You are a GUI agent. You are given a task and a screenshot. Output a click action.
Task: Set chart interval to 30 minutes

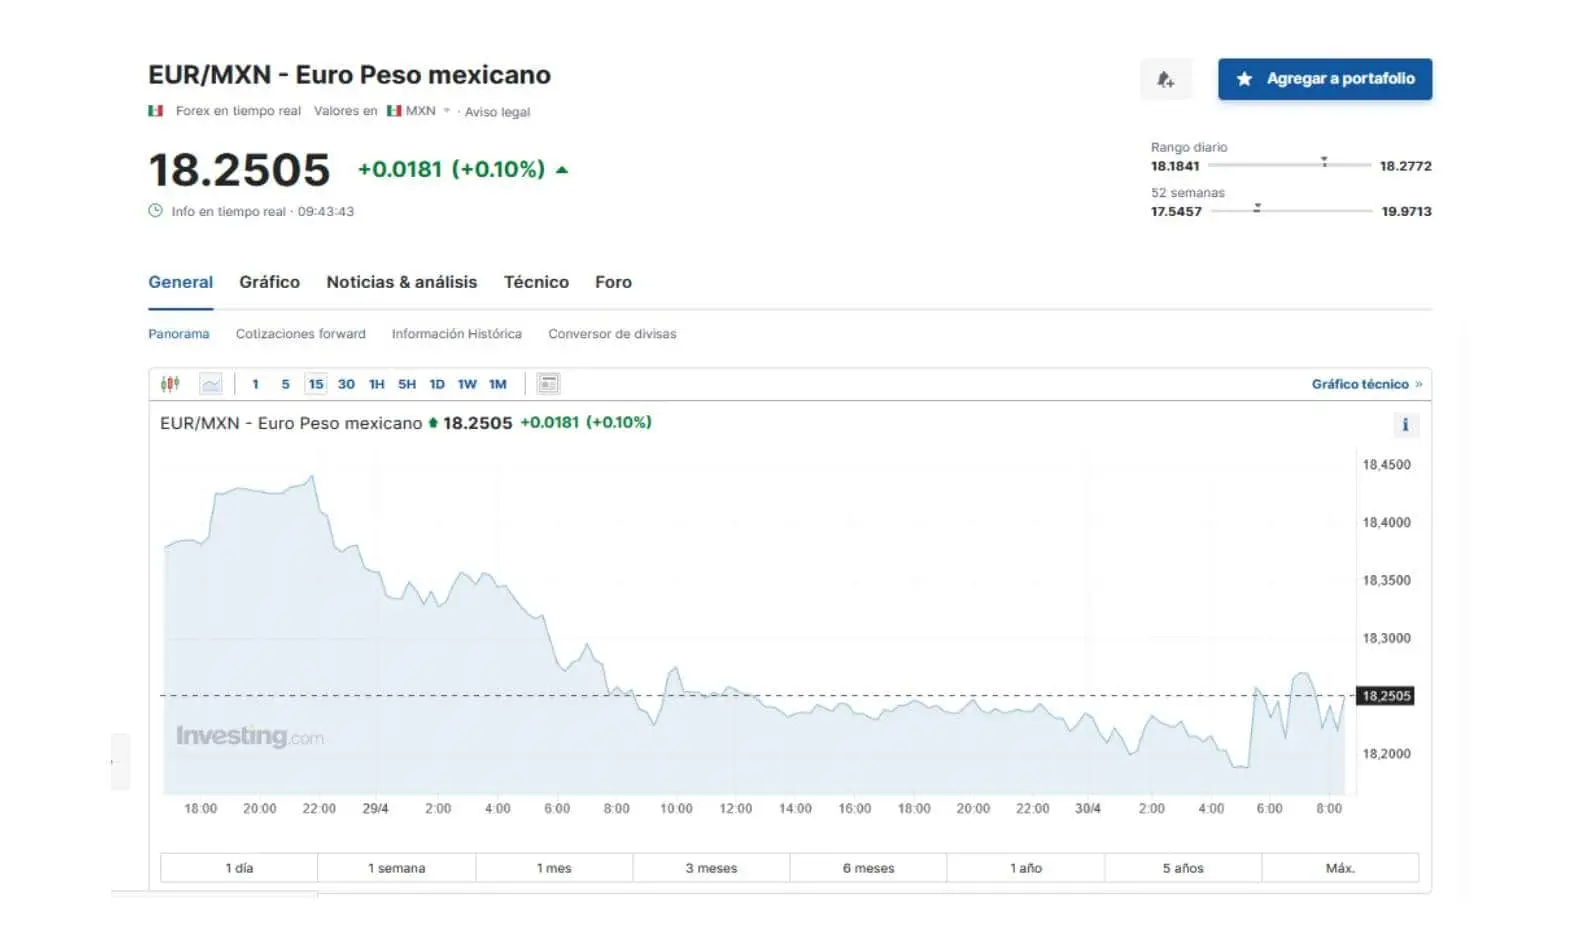click(346, 384)
